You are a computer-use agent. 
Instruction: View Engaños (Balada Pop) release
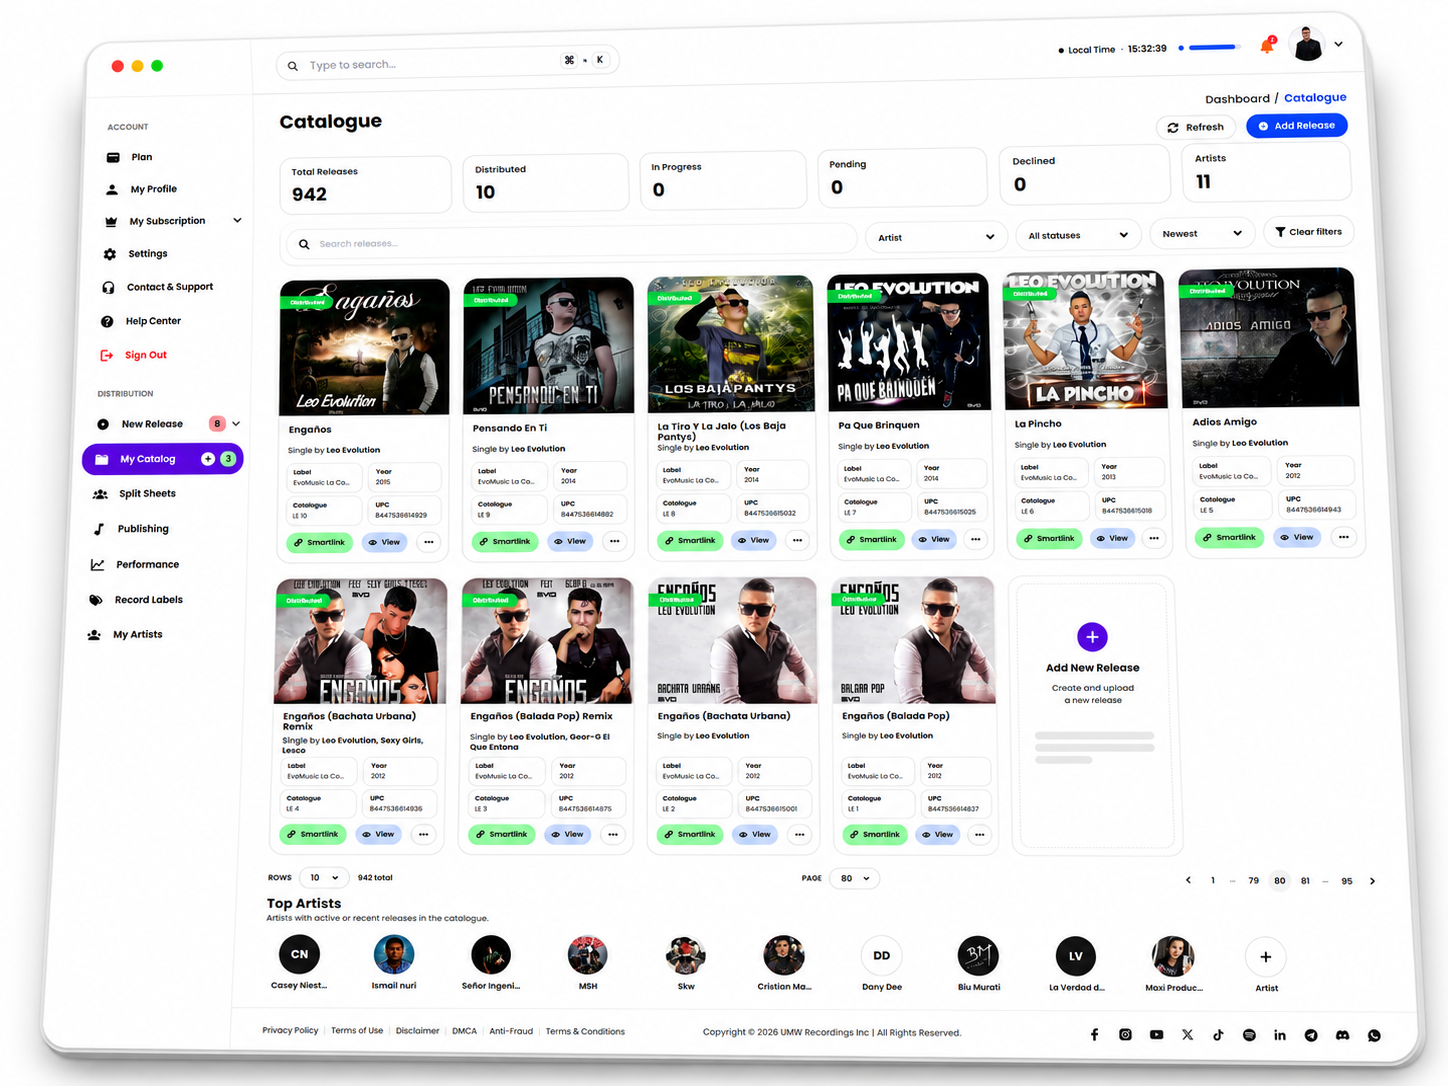tap(937, 834)
